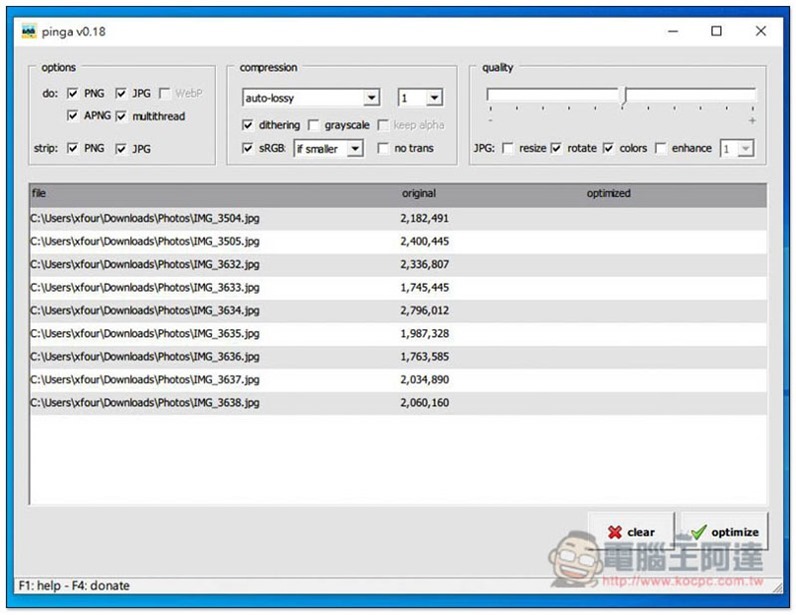The width and height of the screenshot is (796, 615).
Task: Click the 'optimized' column header
Action: [609, 193]
